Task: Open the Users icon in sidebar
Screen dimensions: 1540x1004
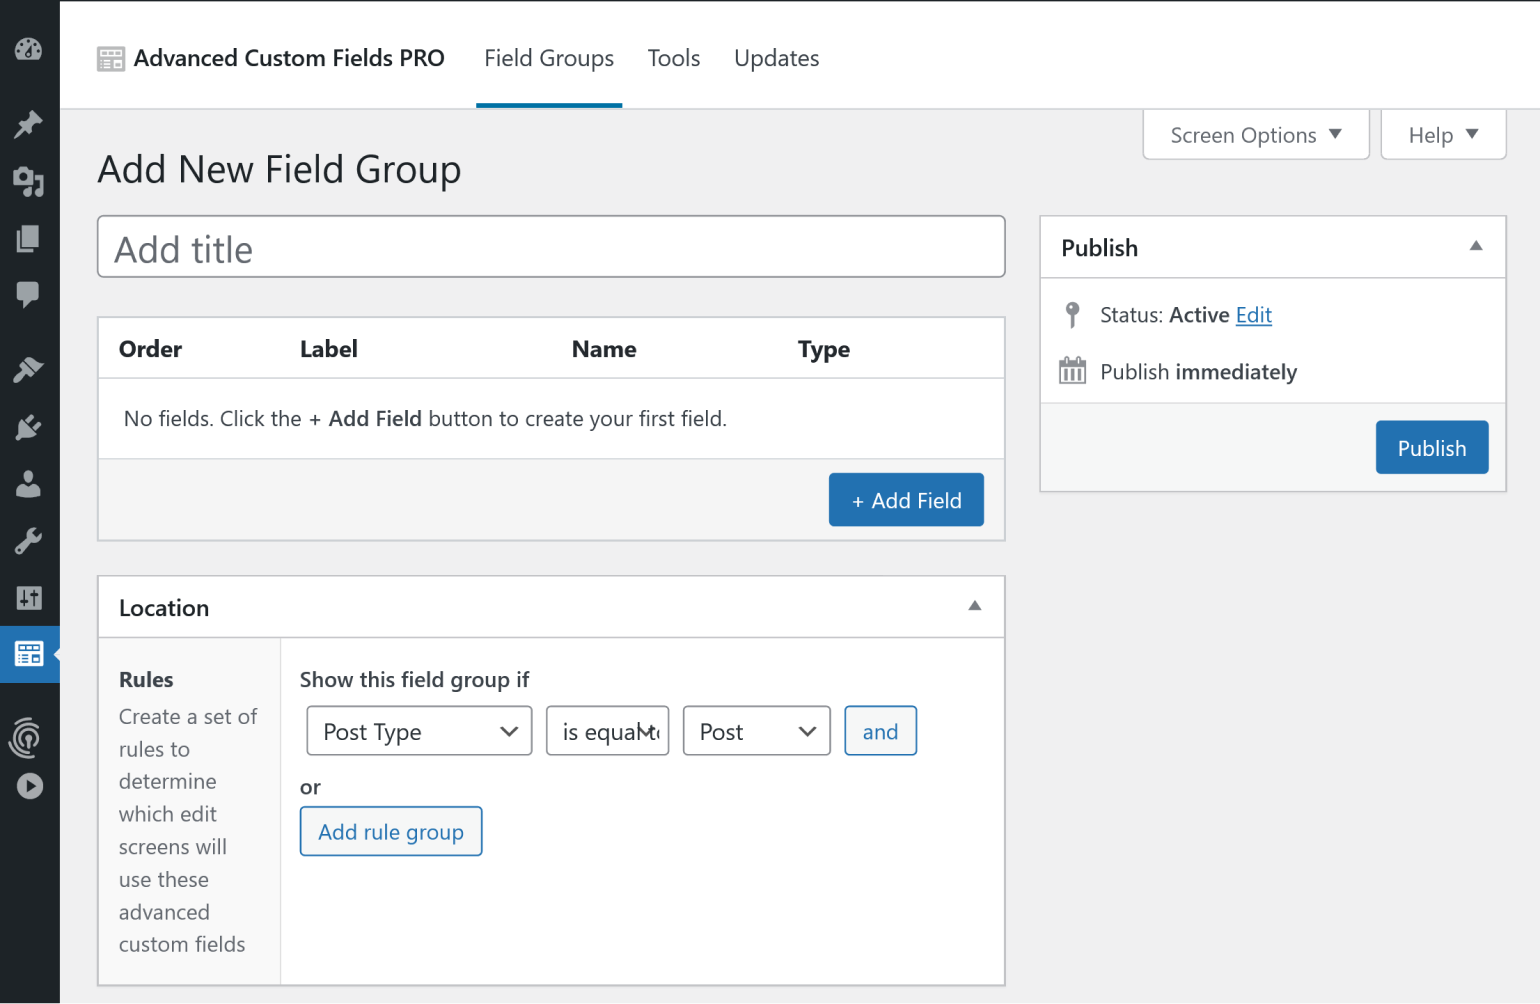Action: click(x=29, y=484)
